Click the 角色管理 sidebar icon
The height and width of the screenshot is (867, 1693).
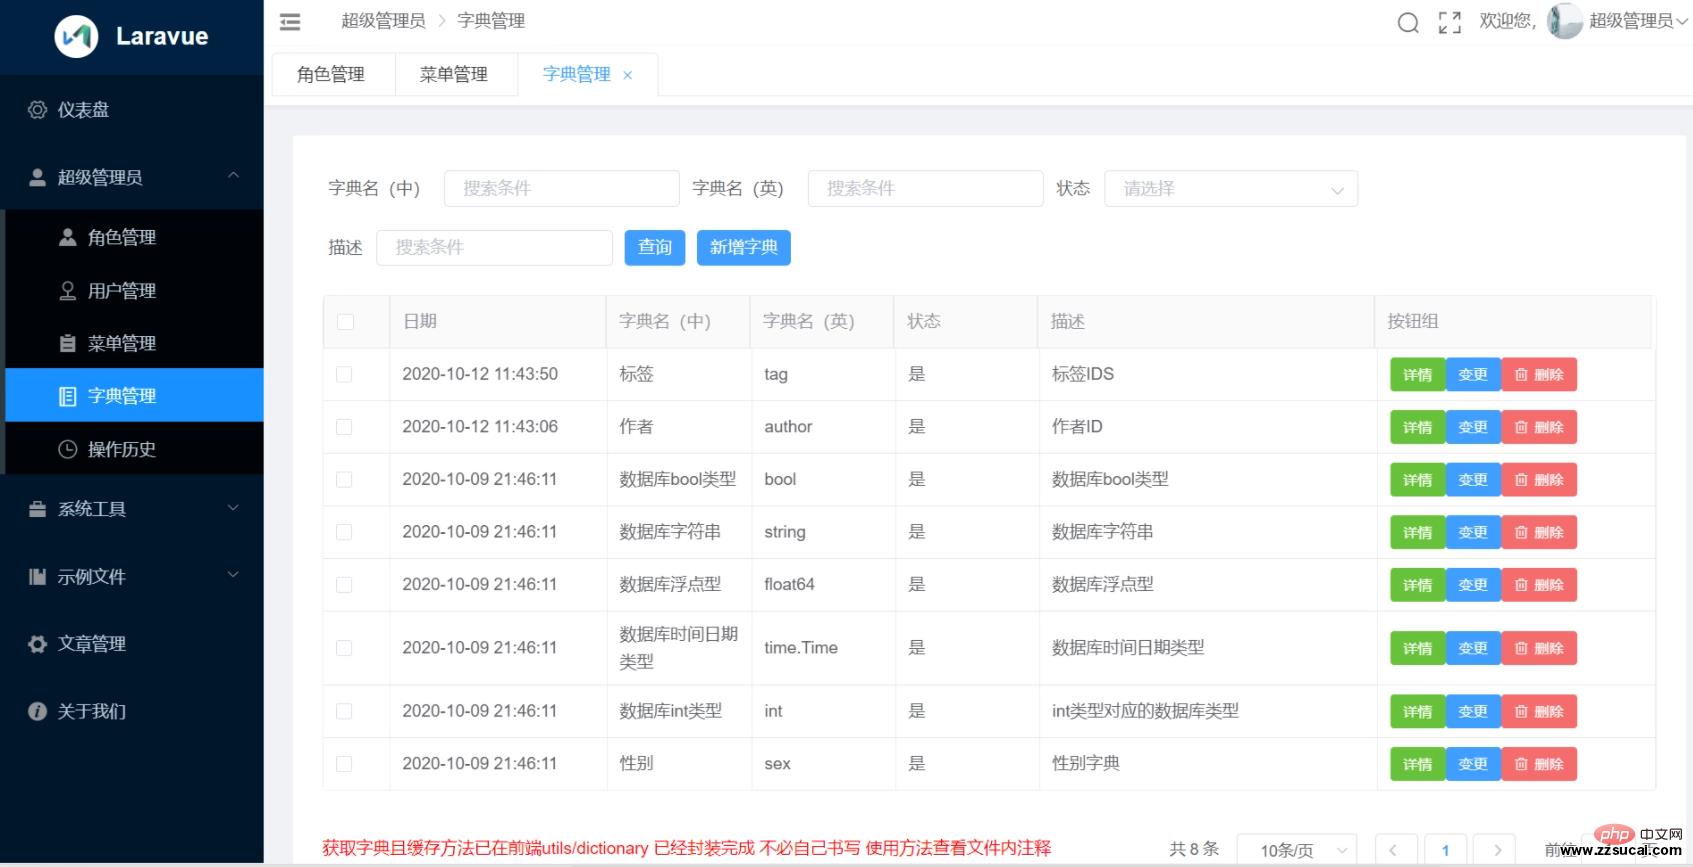[x=68, y=237]
